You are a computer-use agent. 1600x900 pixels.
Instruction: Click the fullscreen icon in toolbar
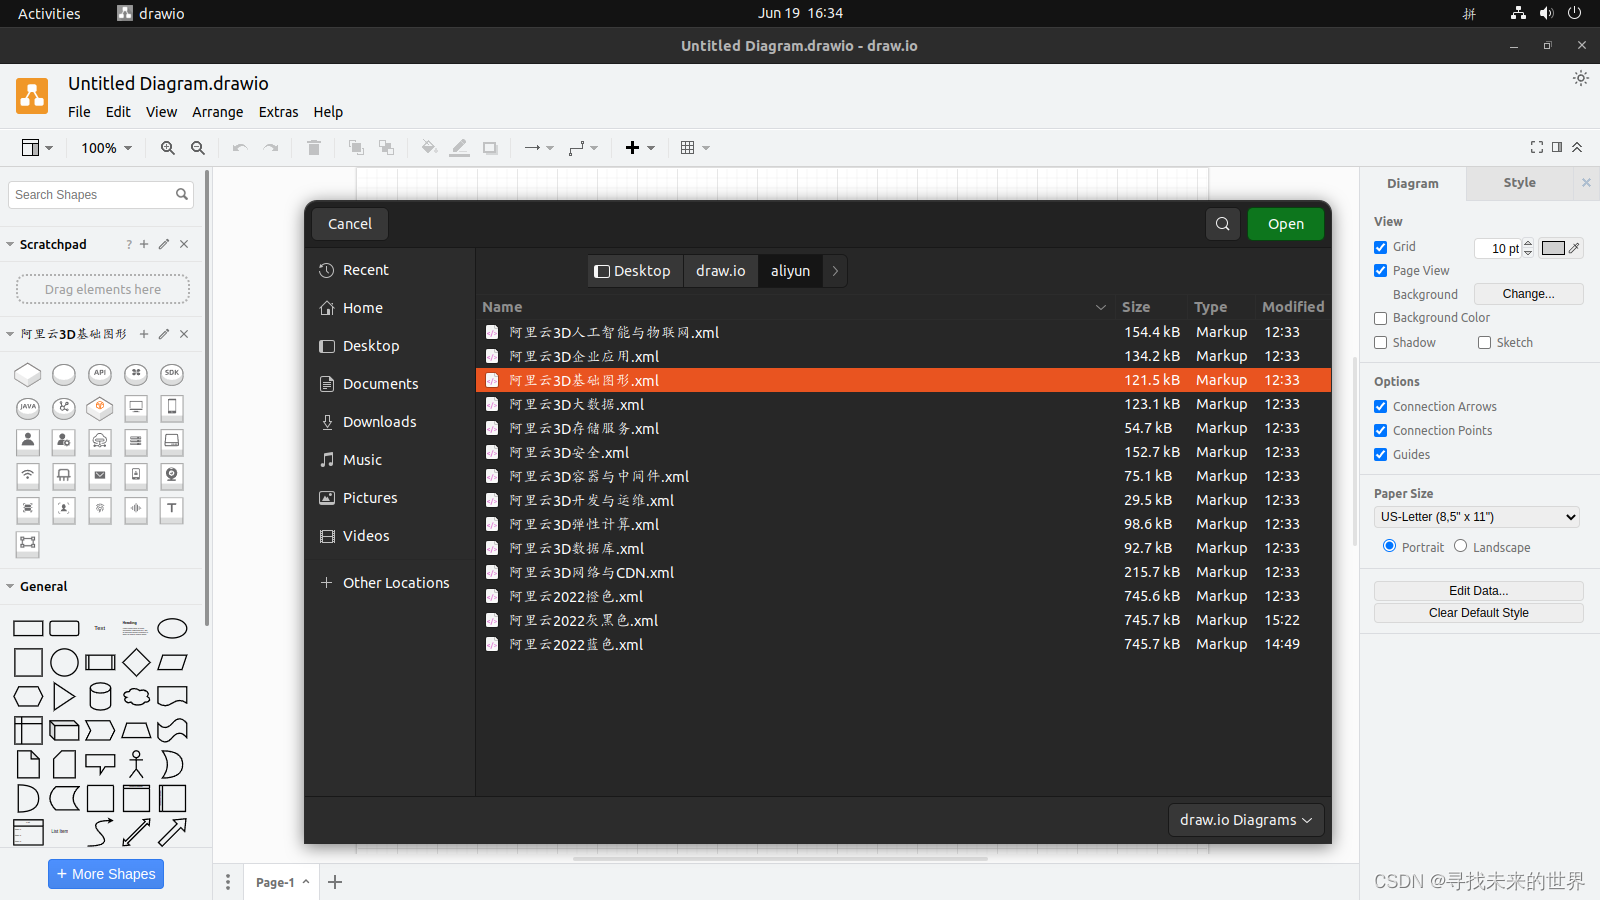click(x=1537, y=147)
